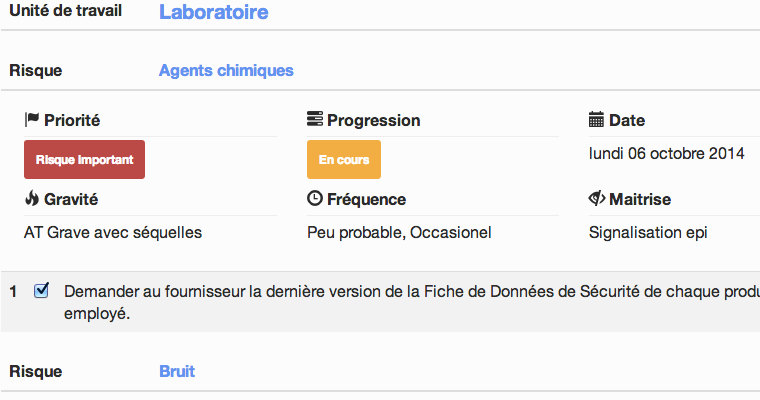Image resolution: width=760 pixels, height=400 pixels.
Task: Open the Bruit risk link
Action: coord(177,371)
